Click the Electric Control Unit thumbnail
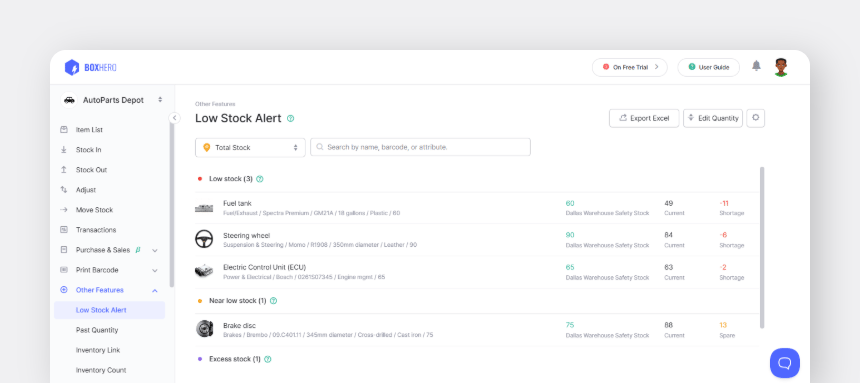Viewport: 860px width, 383px height. (204, 271)
